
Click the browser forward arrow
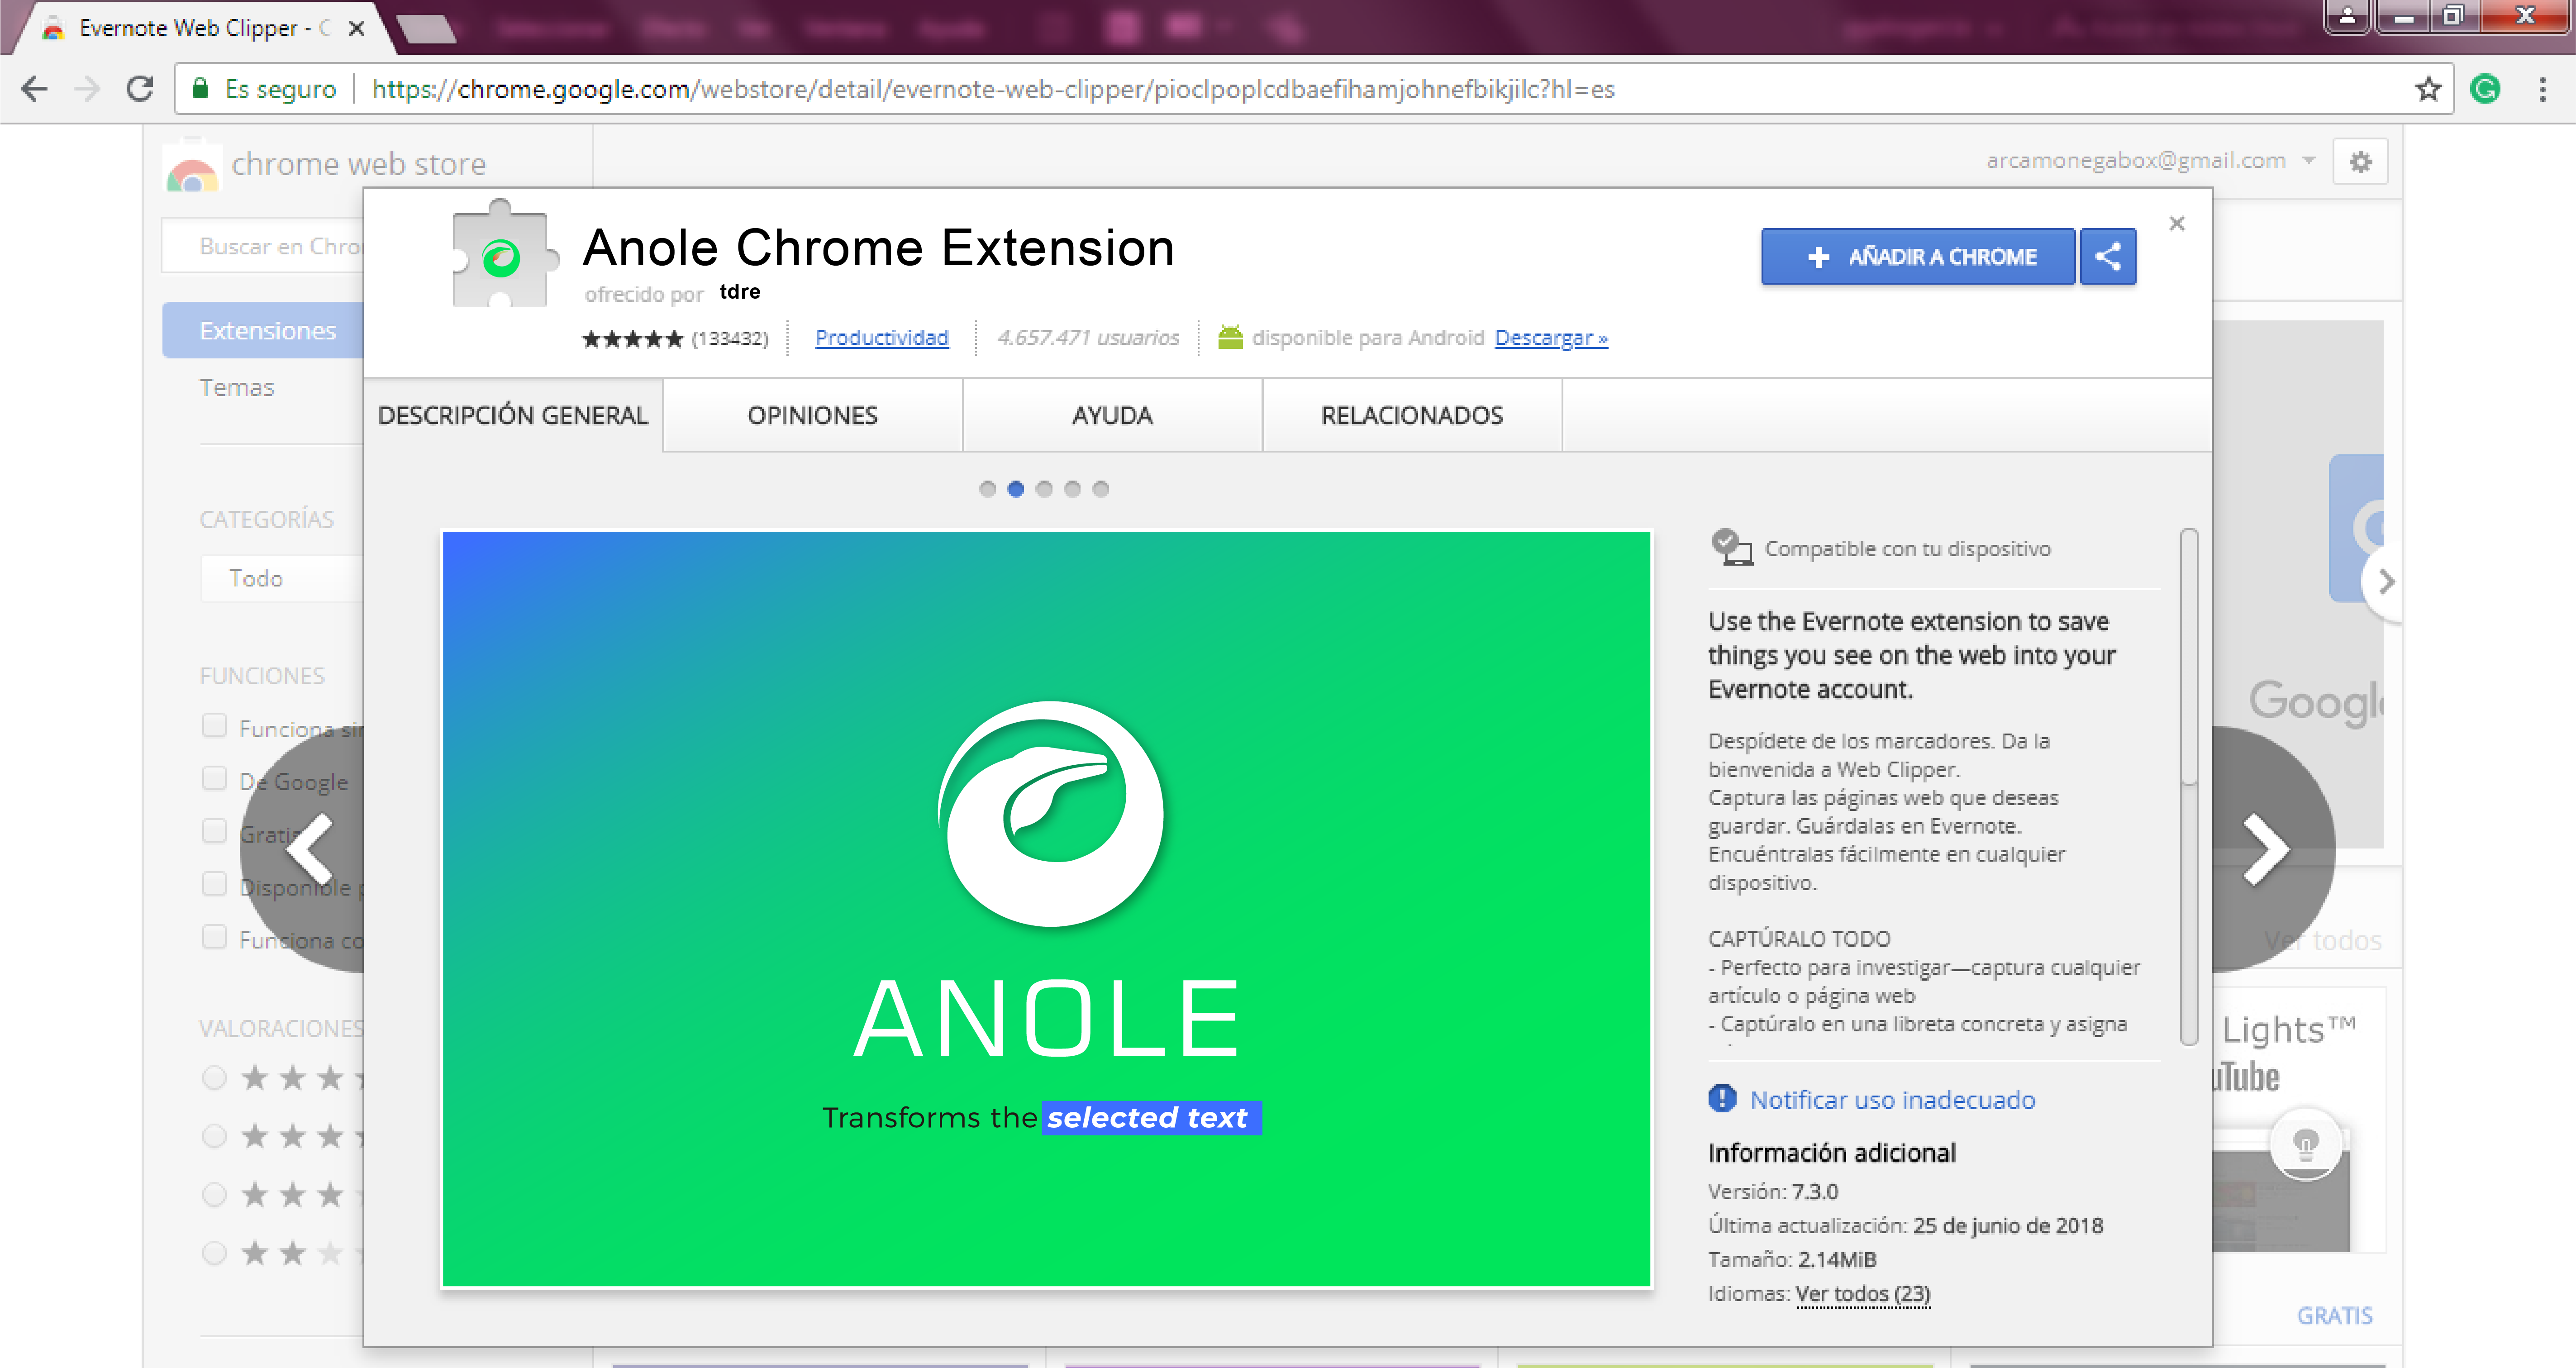point(88,89)
